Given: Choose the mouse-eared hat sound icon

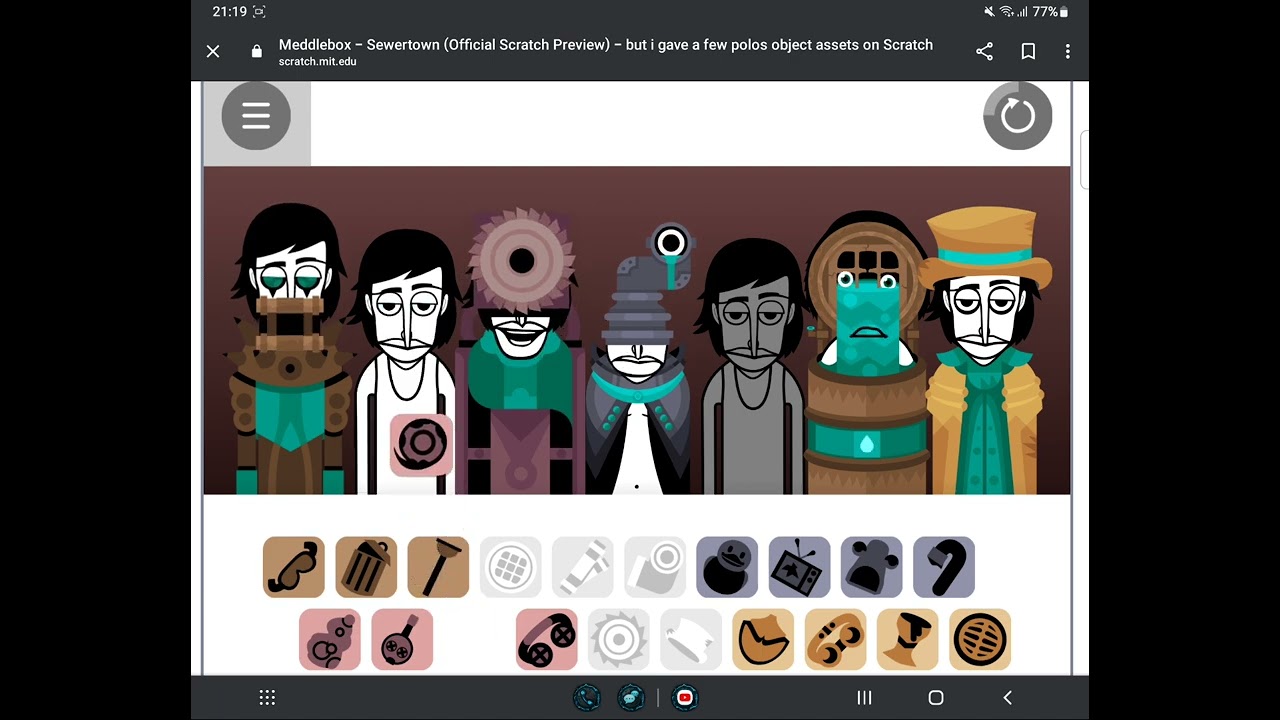Looking at the screenshot, I should (872, 567).
